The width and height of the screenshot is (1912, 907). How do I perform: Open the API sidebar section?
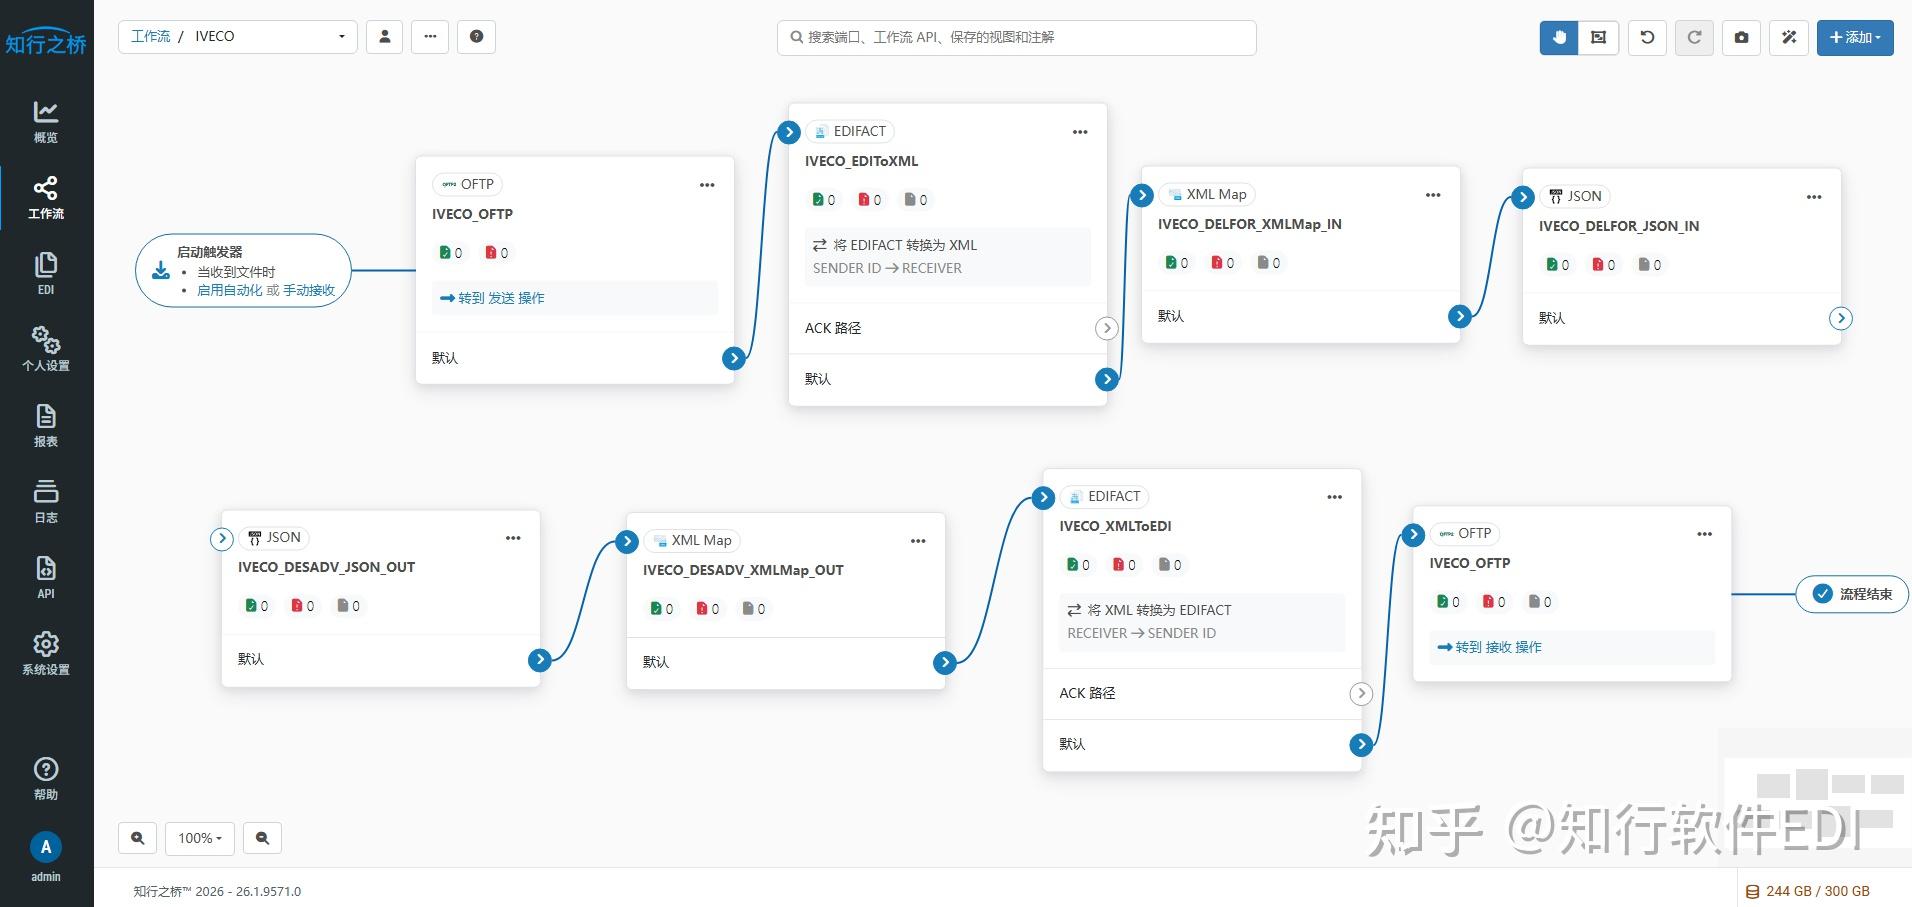coord(46,578)
